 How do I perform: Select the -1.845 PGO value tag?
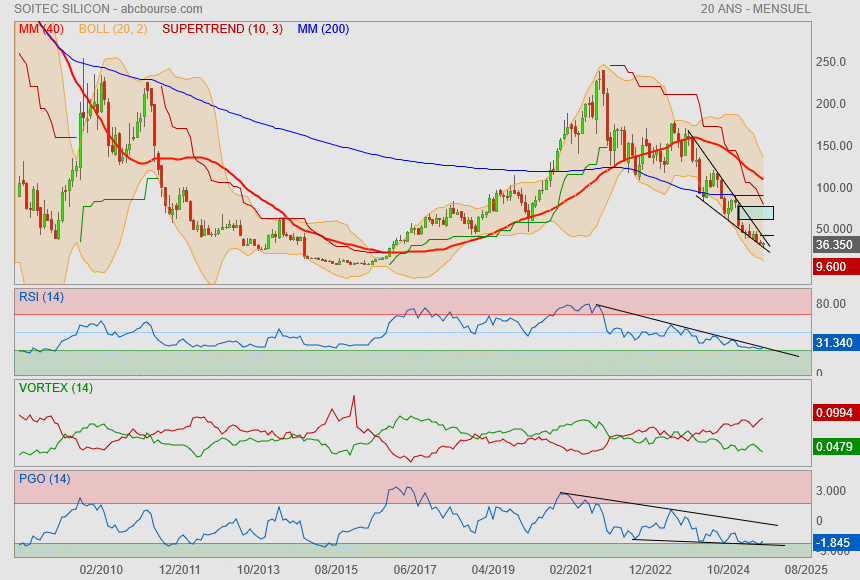tap(833, 544)
